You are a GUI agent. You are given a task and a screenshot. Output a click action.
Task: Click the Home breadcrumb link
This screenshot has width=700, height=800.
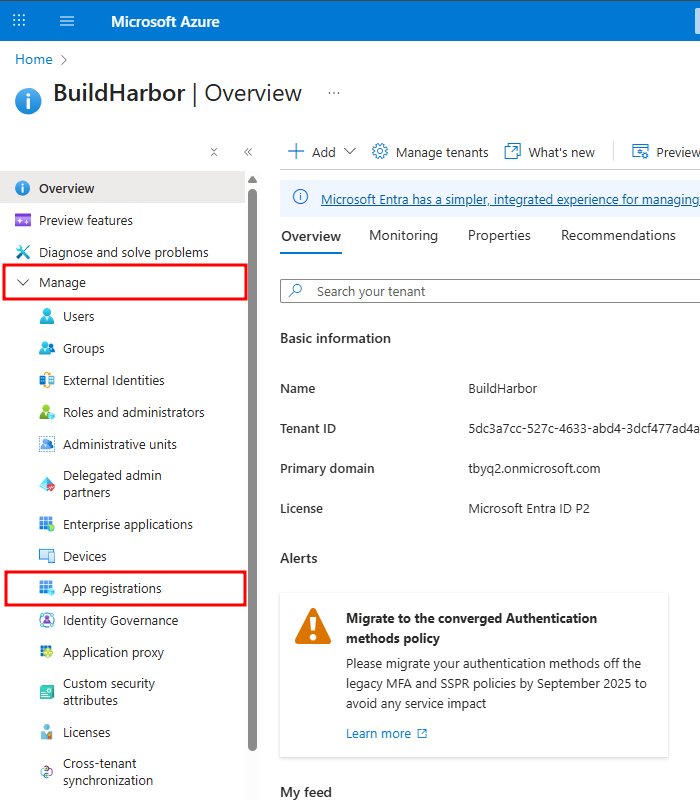click(x=33, y=60)
